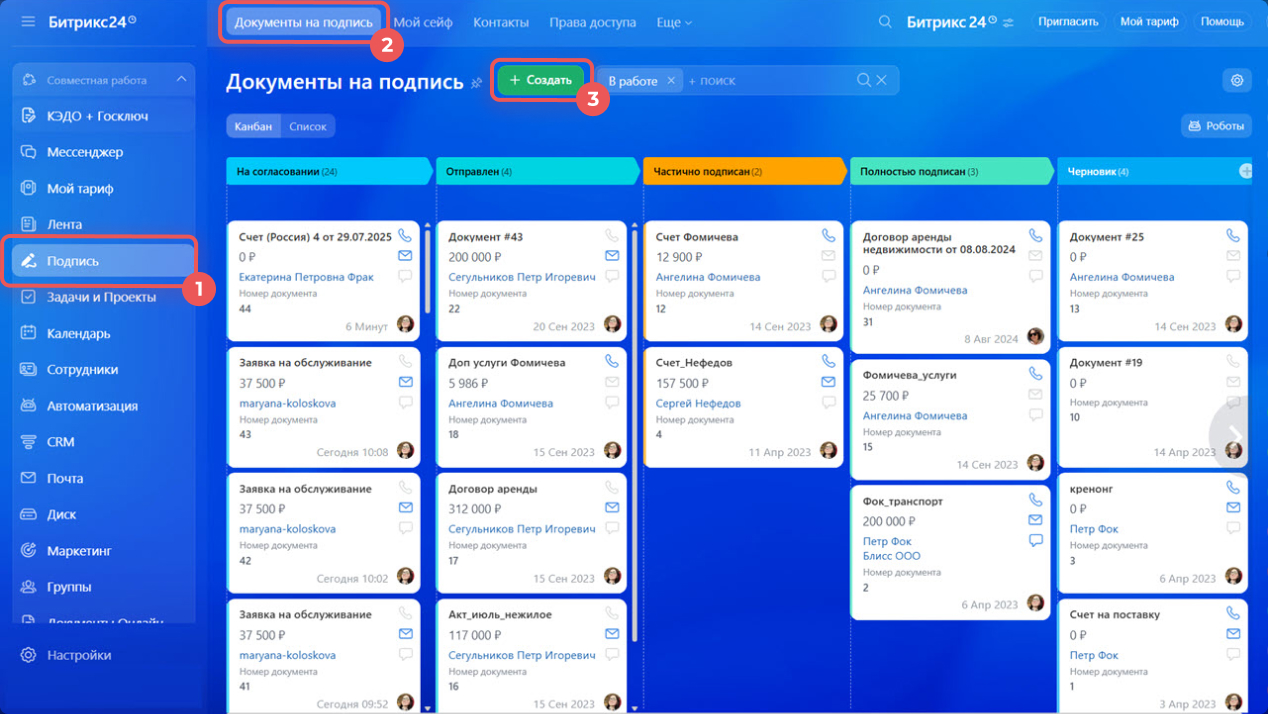Open company link Блисс ООО

point(892,556)
